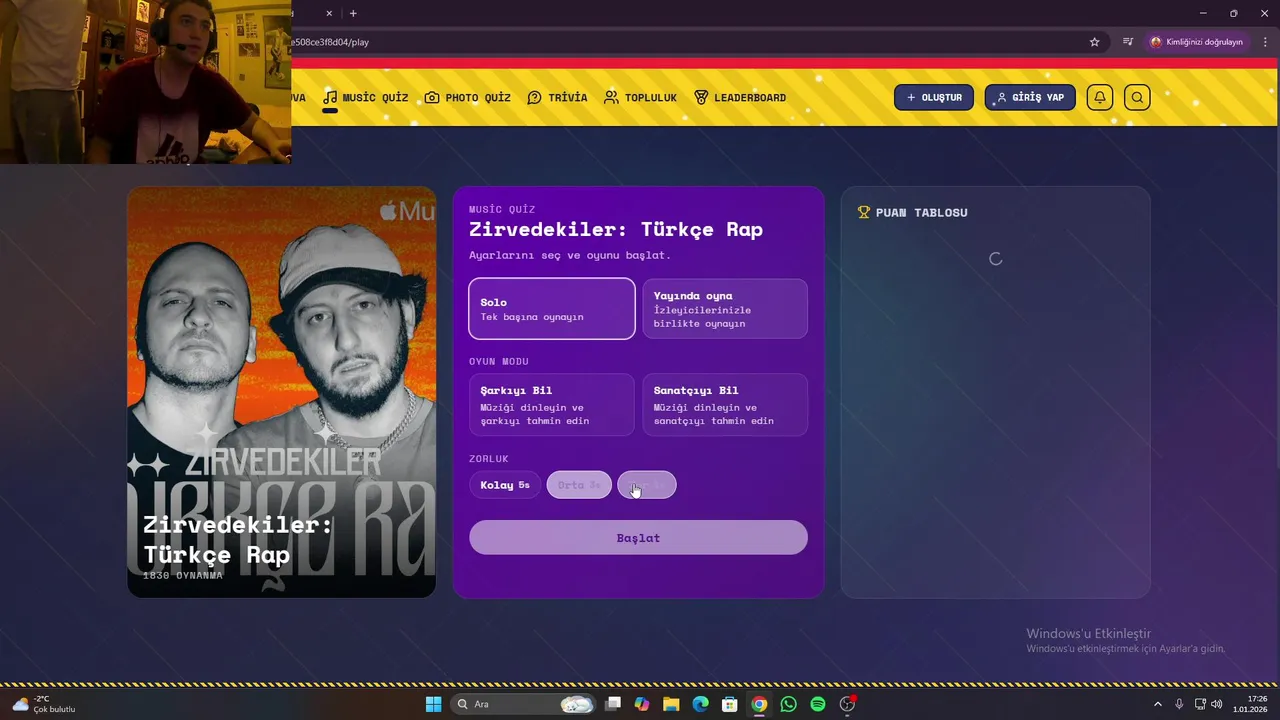The height and width of the screenshot is (720, 1280).
Task: Click the '1830 OYNANMA' play count text
Action: pyautogui.click(x=183, y=575)
